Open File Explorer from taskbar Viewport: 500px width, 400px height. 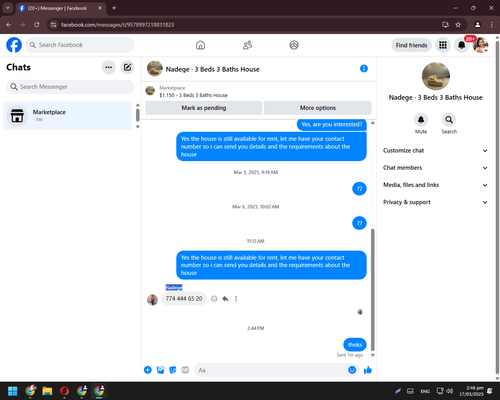(47, 391)
